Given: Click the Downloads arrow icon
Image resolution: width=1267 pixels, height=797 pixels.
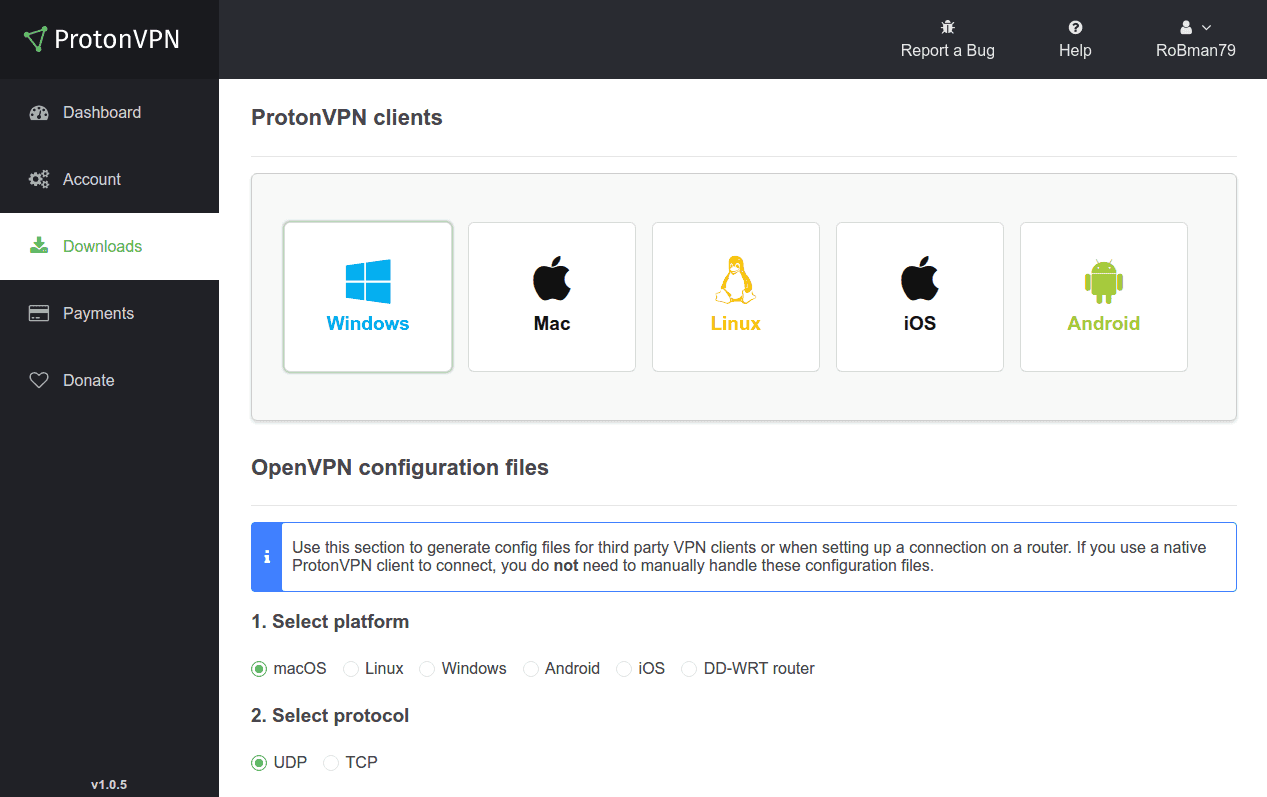Looking at the screenshot, I should coord(38,245).
